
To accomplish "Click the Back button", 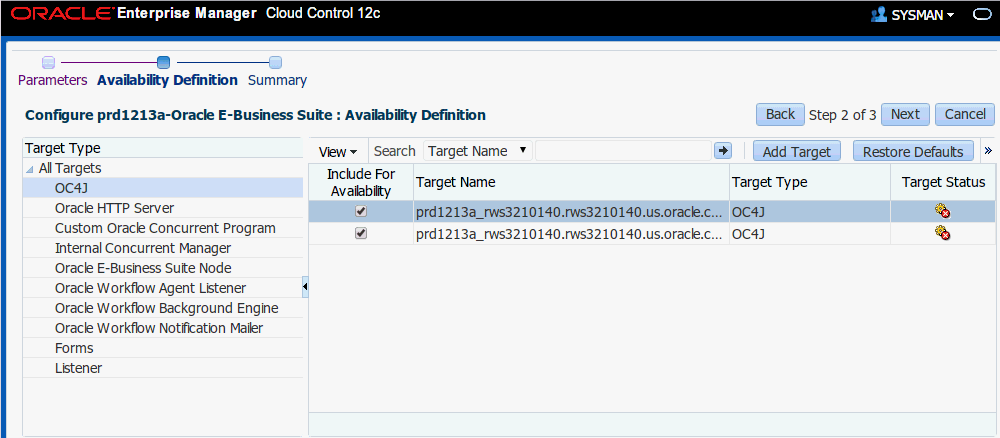I will pyautogui.click(x=780, y=114).
